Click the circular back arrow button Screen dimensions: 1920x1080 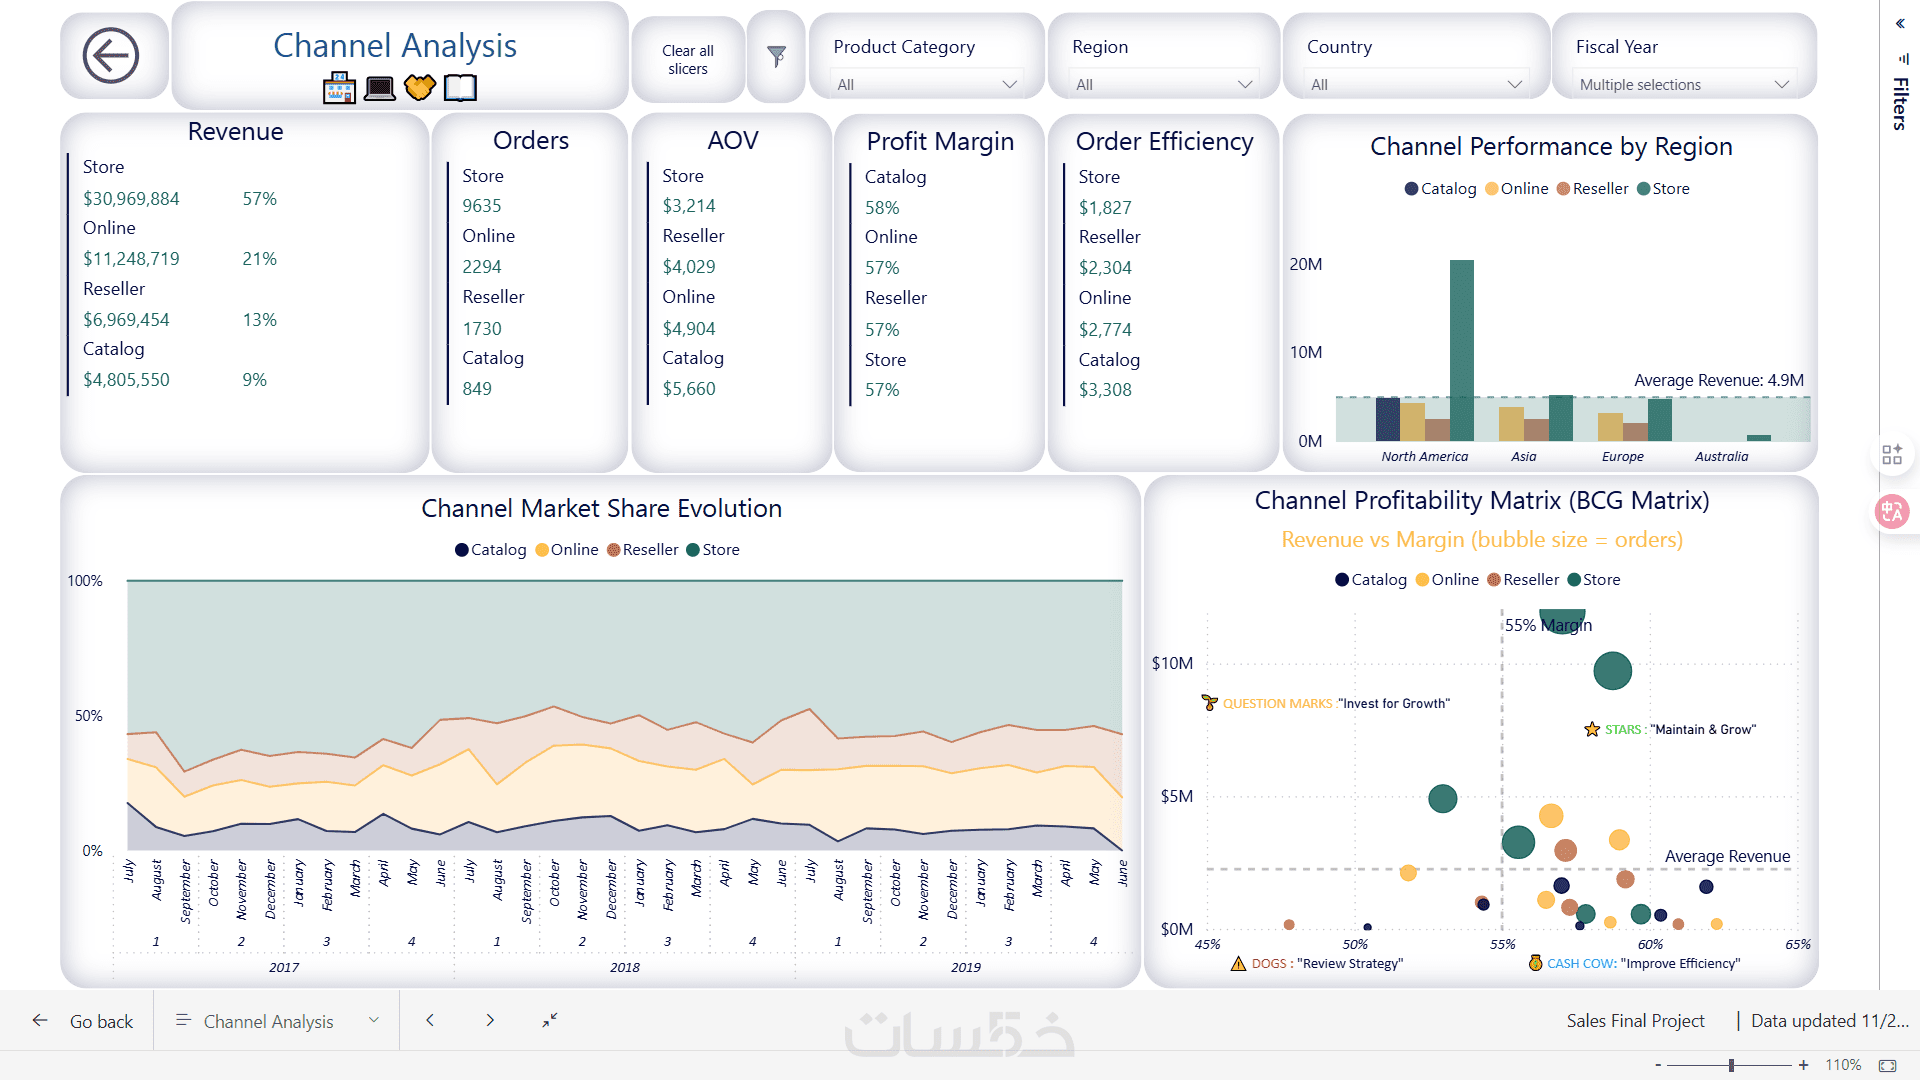point(111,55)
